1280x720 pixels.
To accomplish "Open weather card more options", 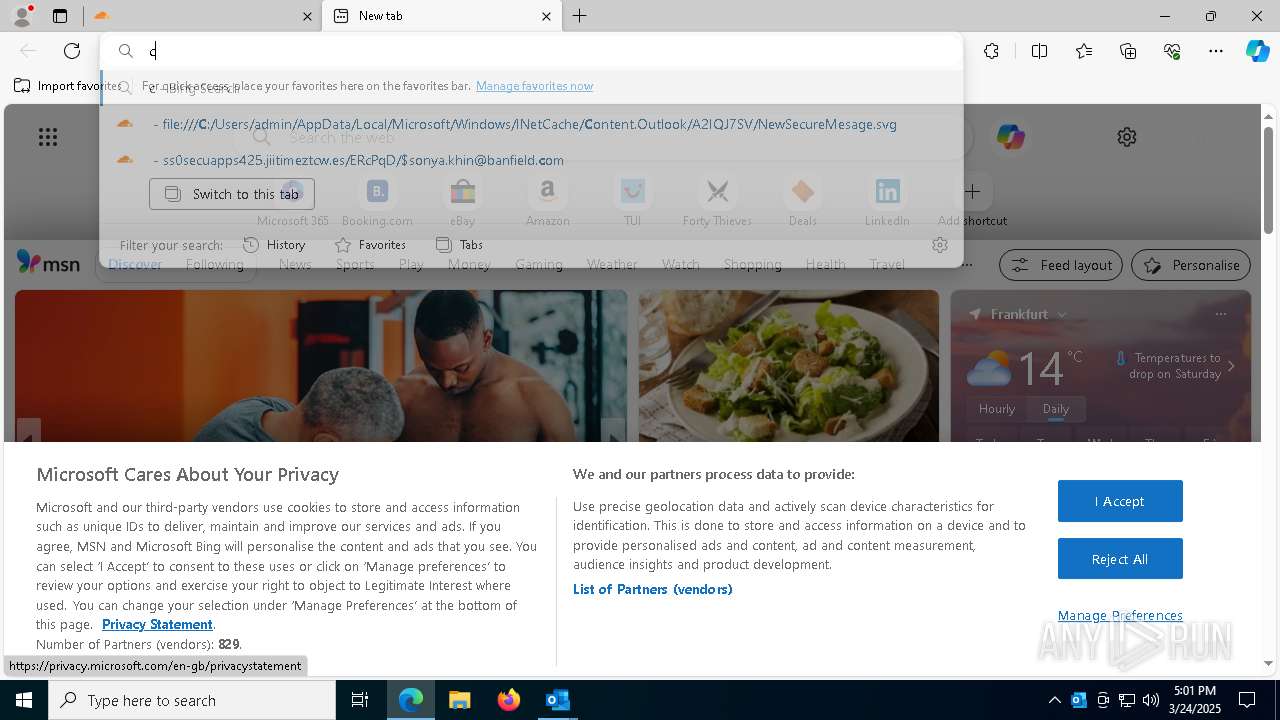I will (x=1220, y=314).
